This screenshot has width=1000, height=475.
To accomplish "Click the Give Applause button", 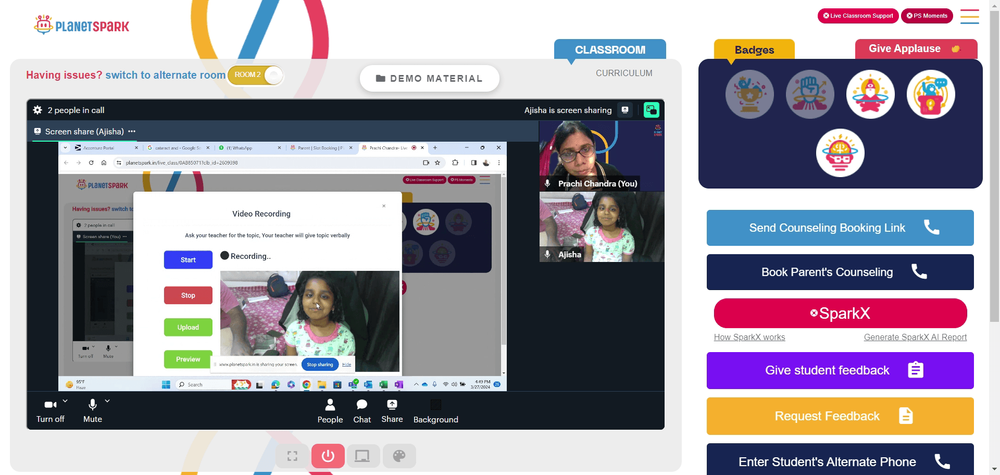I will click(916, 49).
